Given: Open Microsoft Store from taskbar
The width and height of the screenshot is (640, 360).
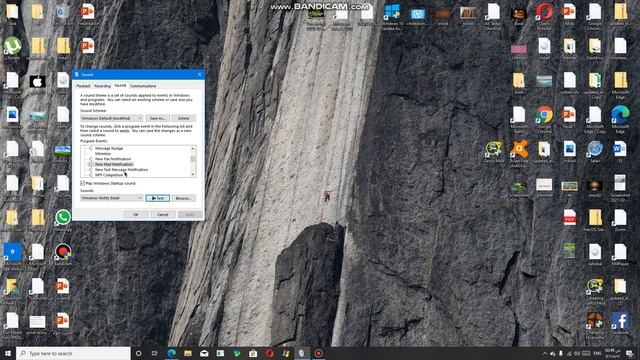Looking at the screenshot, I should pos(253,353).
